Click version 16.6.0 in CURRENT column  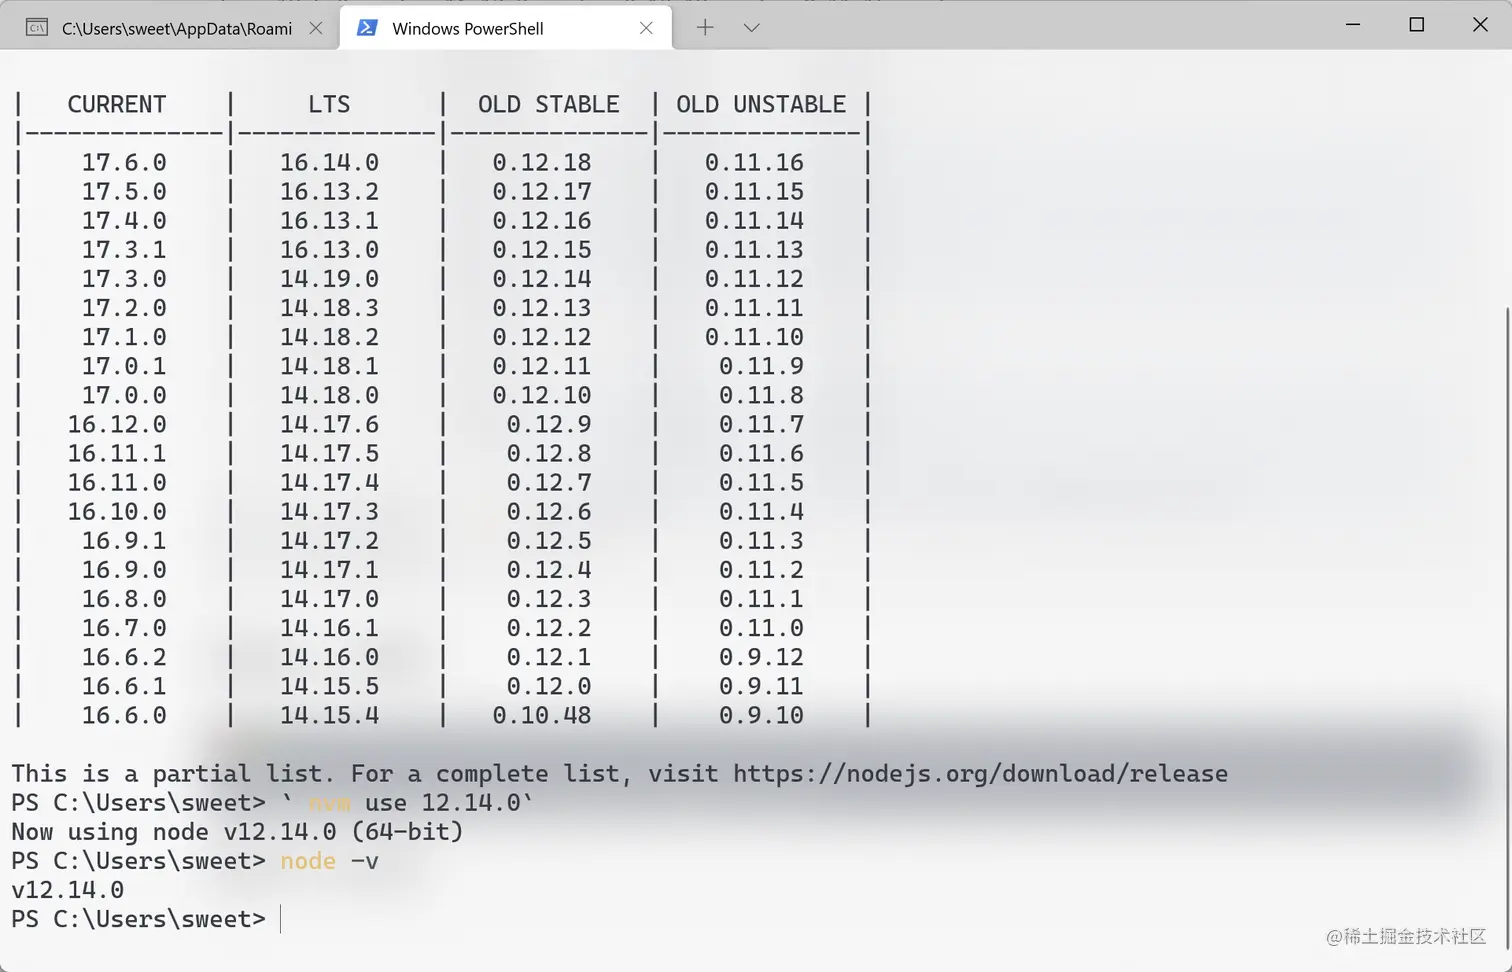(124, 715)
